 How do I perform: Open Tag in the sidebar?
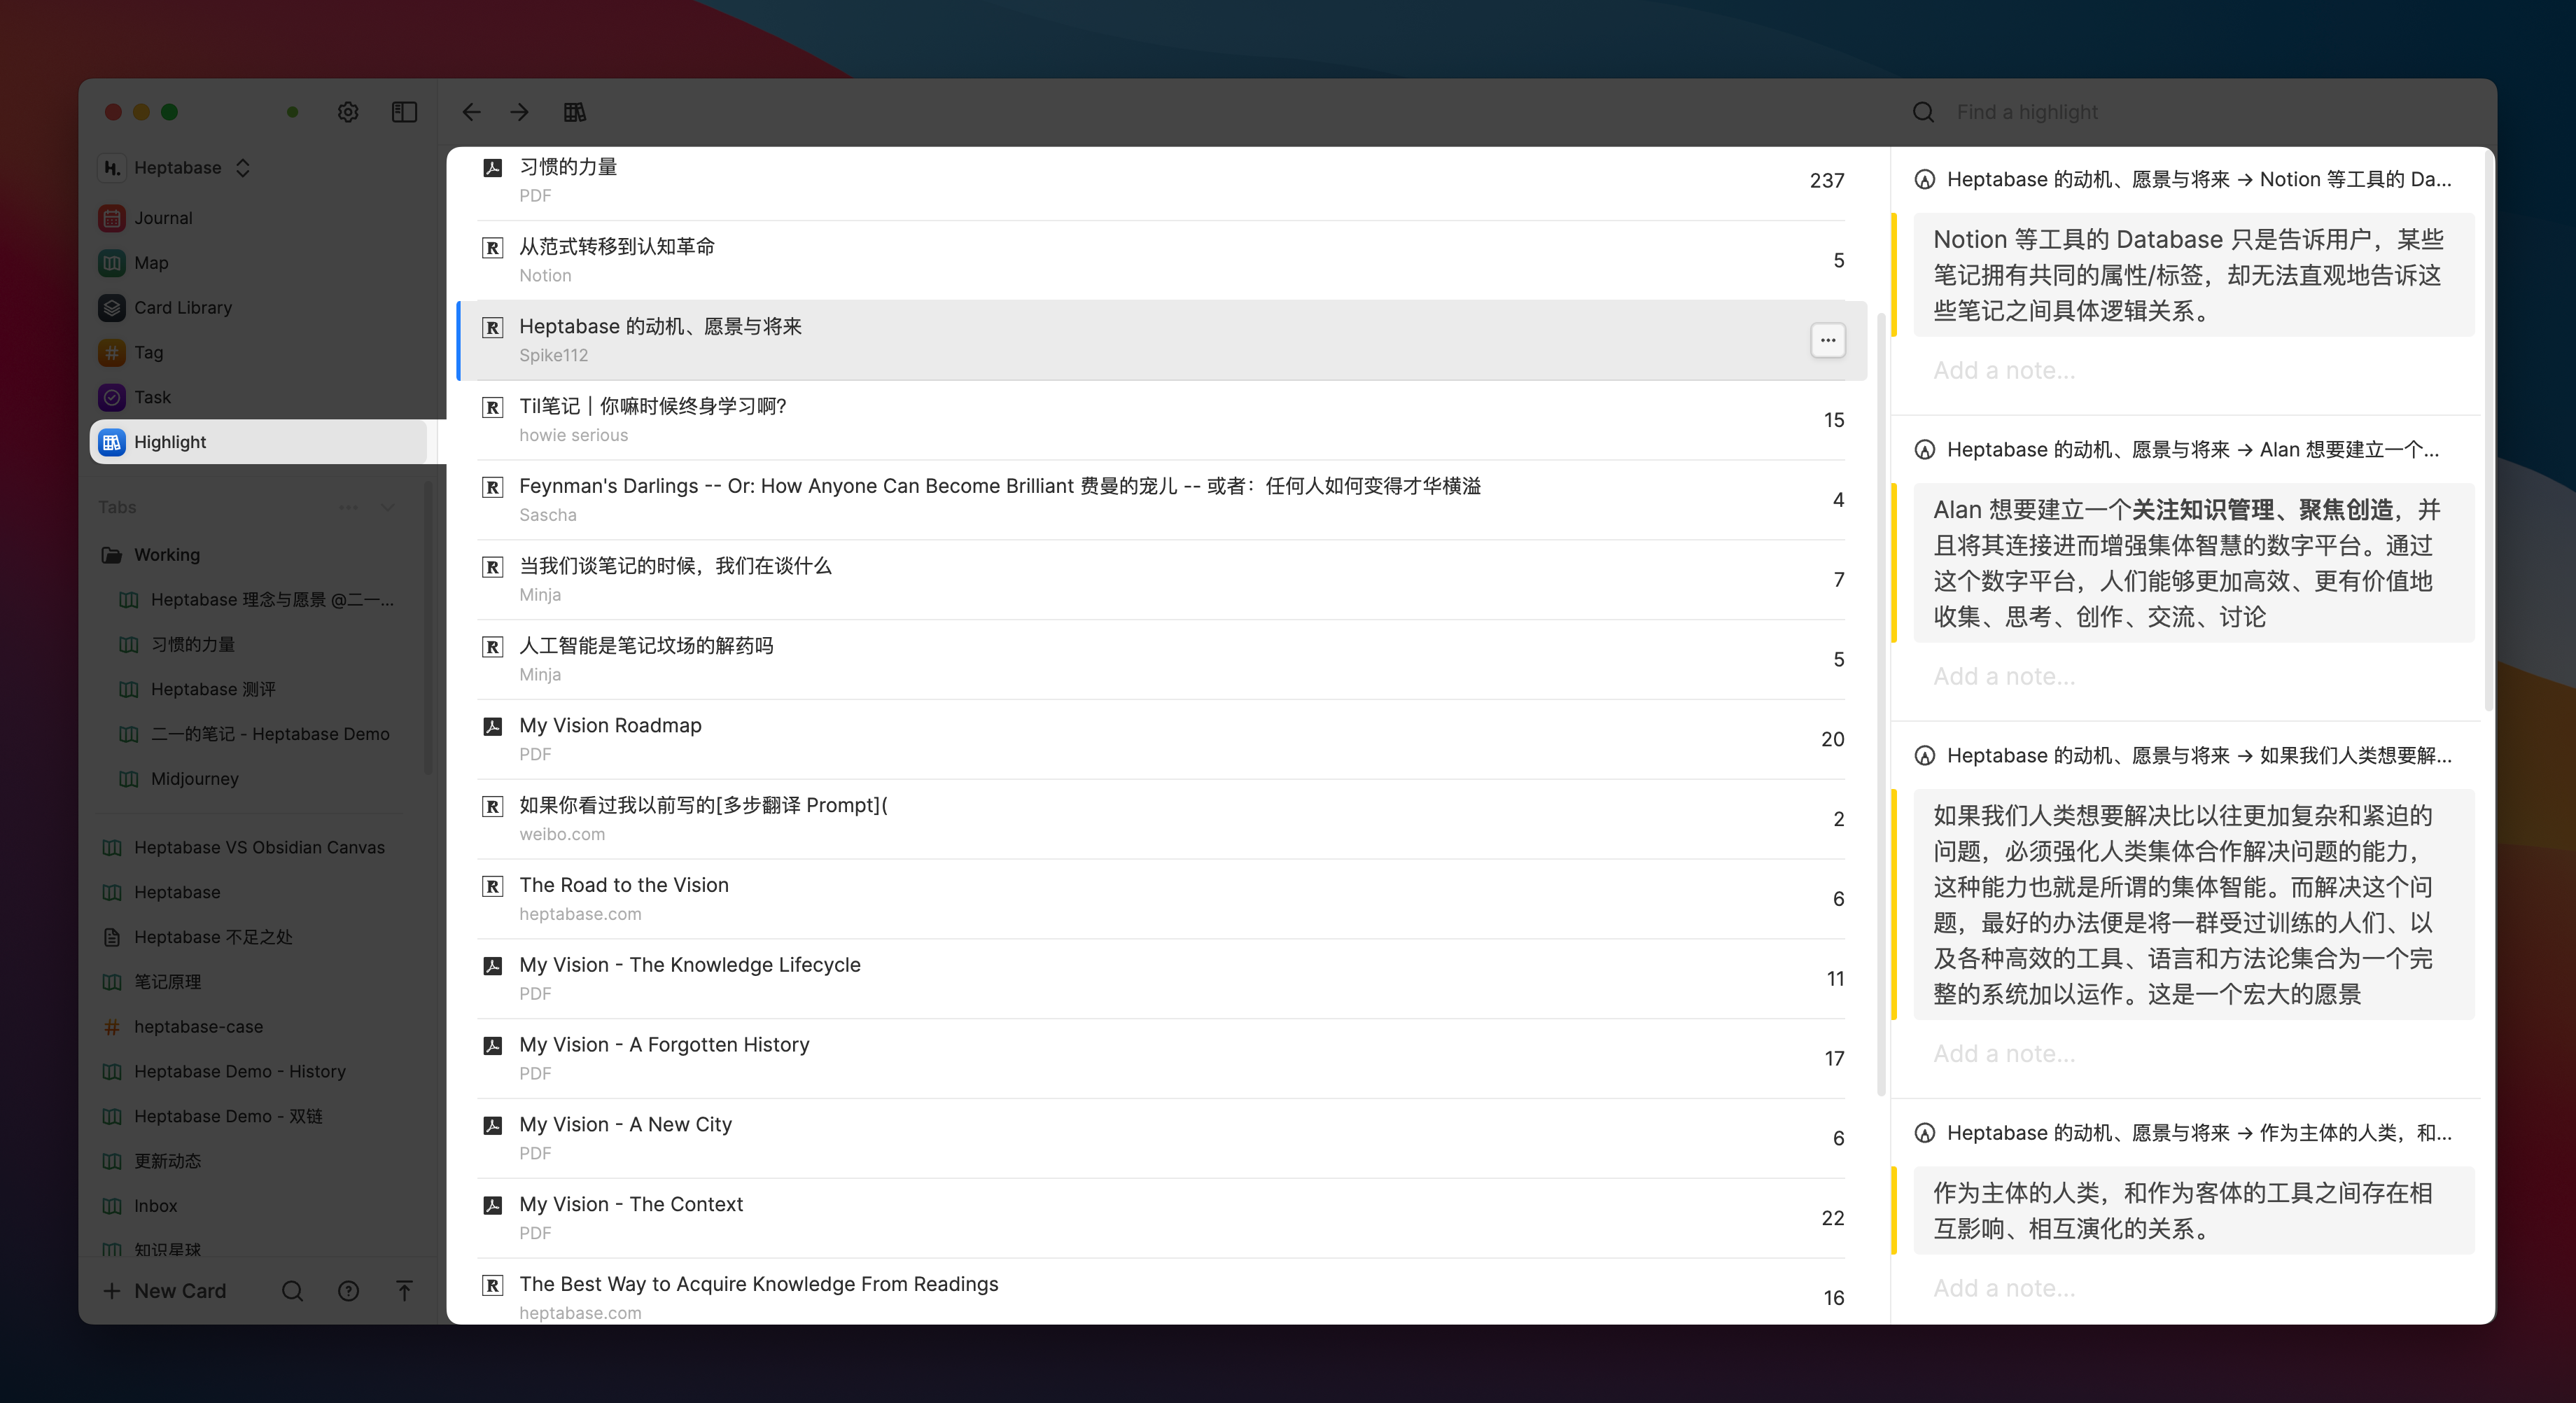coord(260,352)
